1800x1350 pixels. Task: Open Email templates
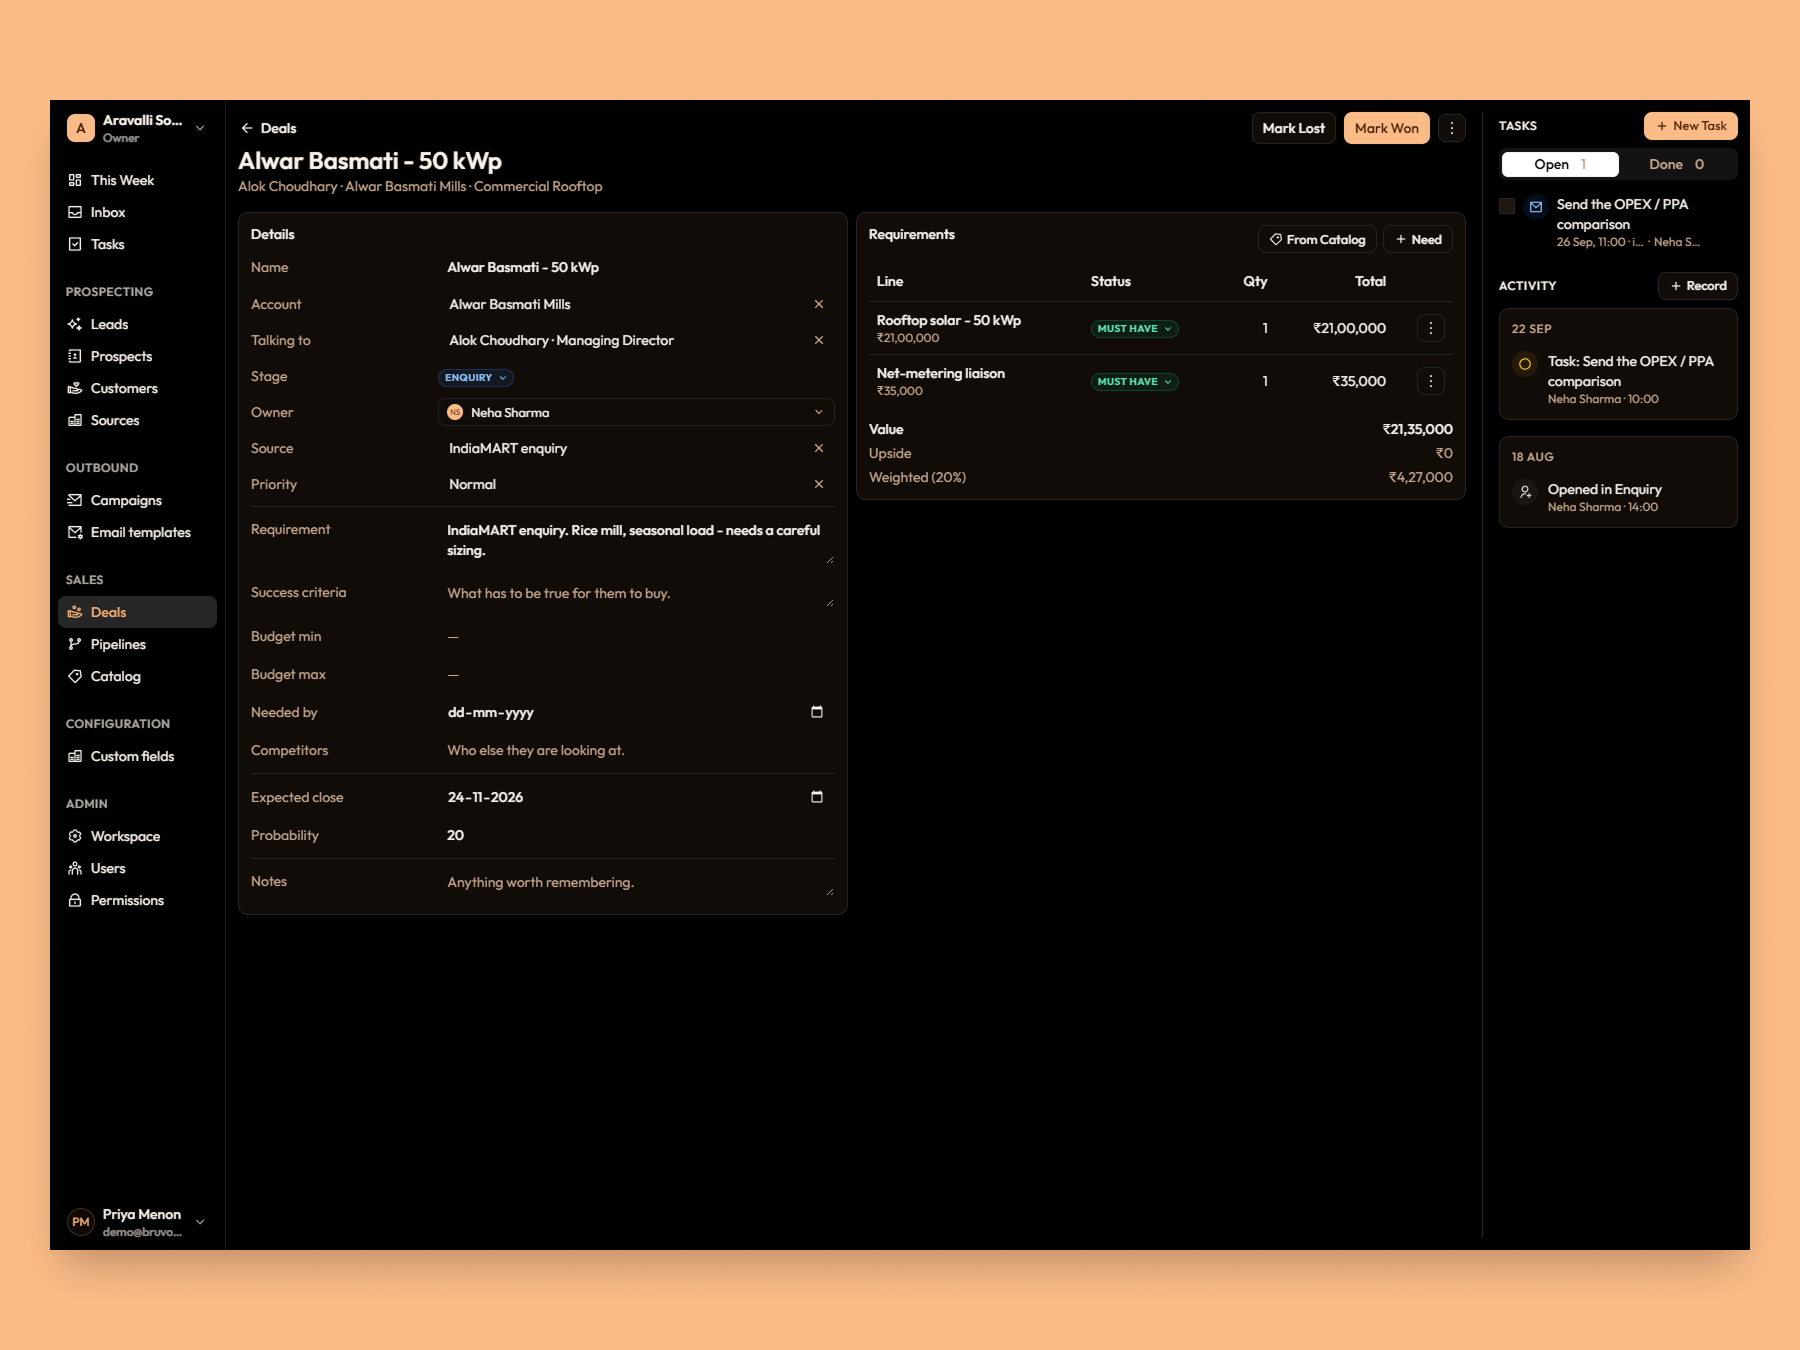[x=137, y=532]
